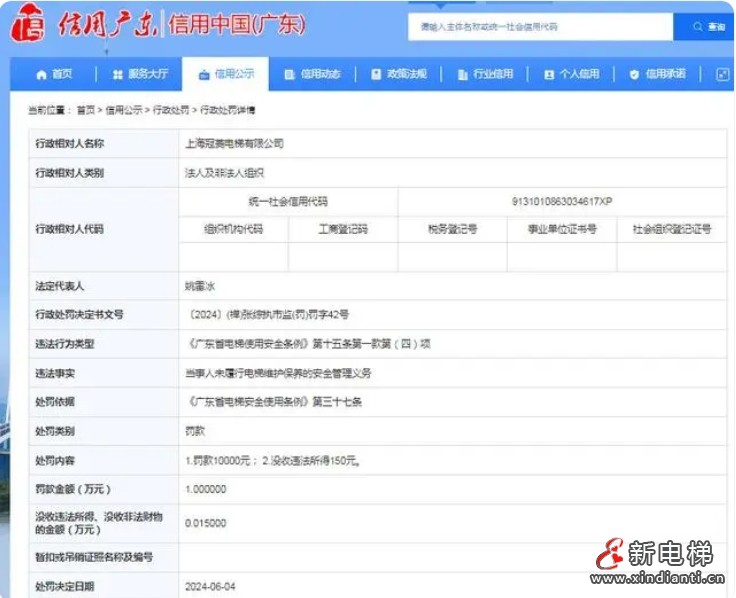Click the 行政相对人类别 row label
The image size is (736, 598).
click(69, 173)
